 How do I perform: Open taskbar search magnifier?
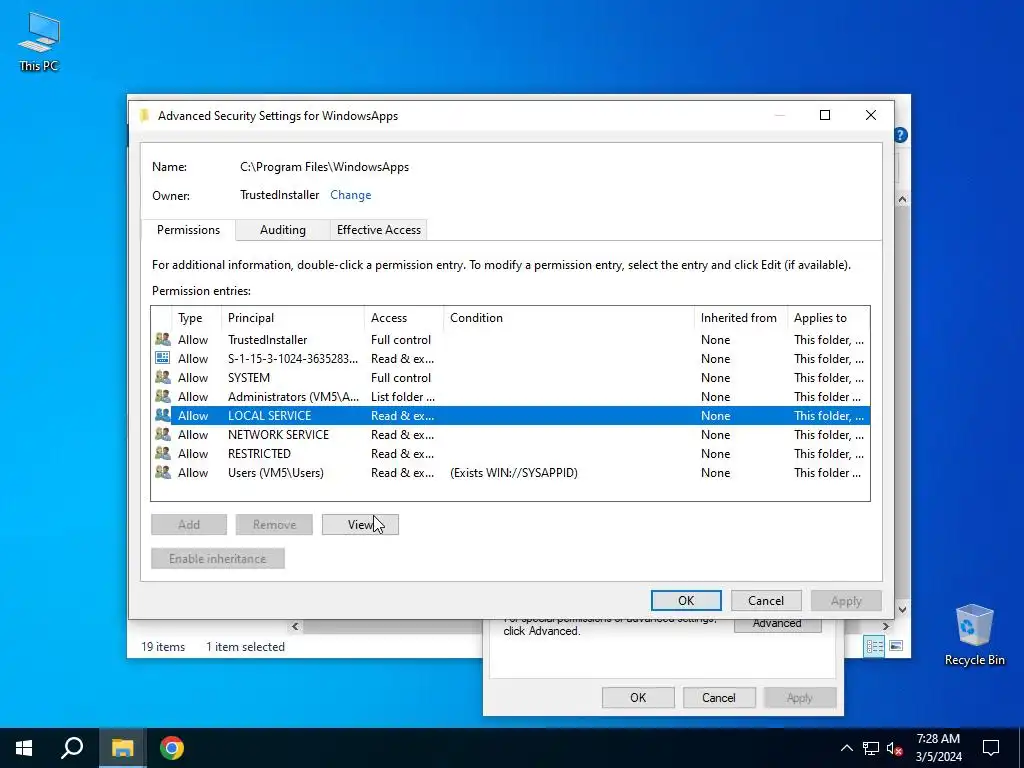pyautogui.click(x=72, y=748)
